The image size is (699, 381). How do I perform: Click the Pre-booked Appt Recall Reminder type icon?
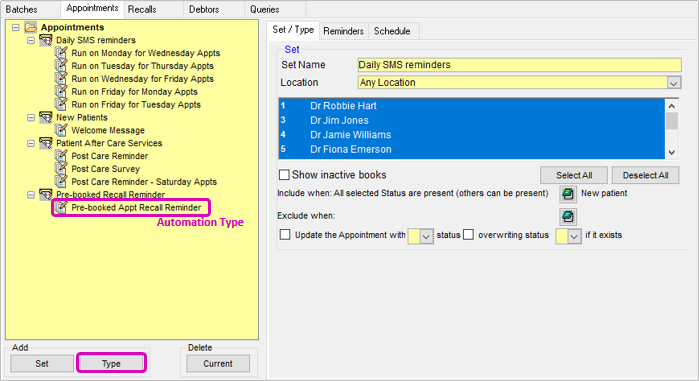tap(61, 208)
